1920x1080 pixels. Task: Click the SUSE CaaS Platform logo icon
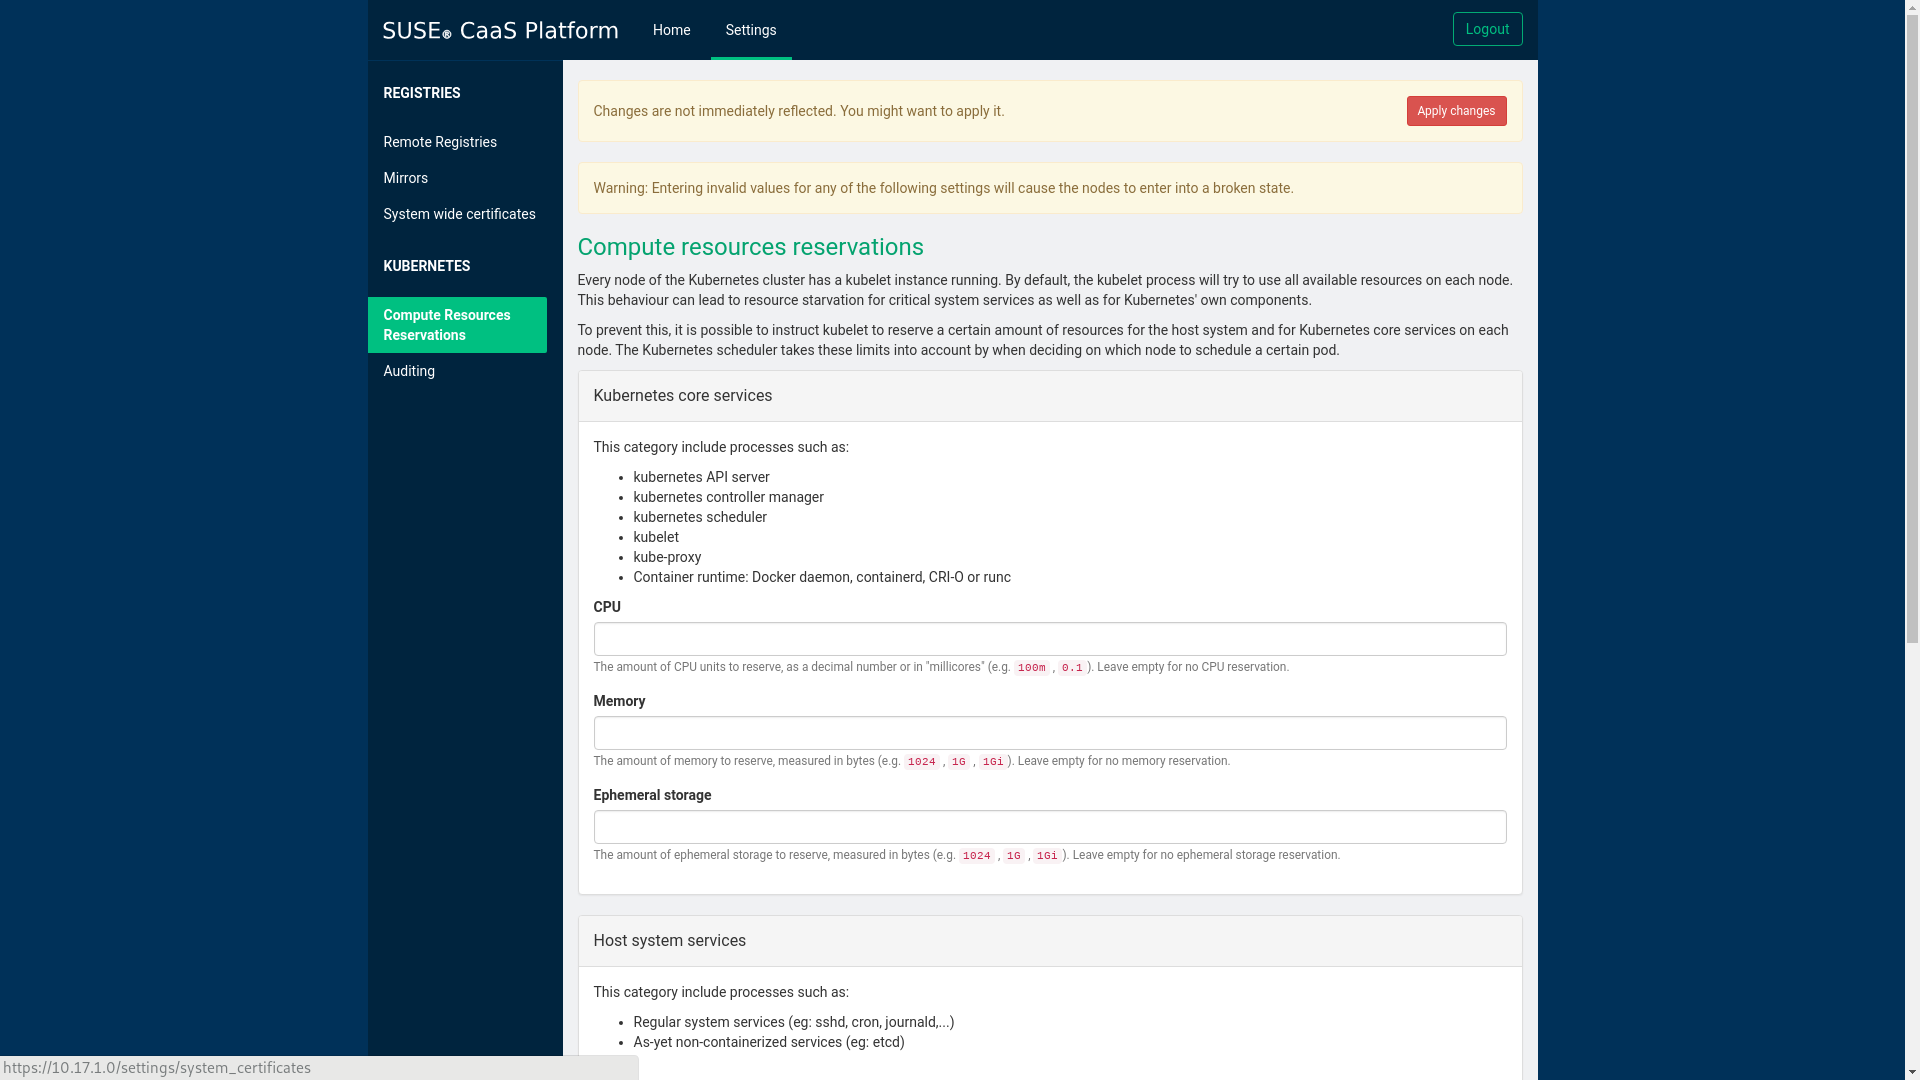click(500, 29)
